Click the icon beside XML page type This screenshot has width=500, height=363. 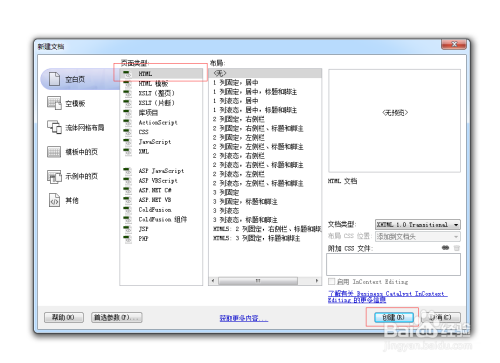pos(127,151)
